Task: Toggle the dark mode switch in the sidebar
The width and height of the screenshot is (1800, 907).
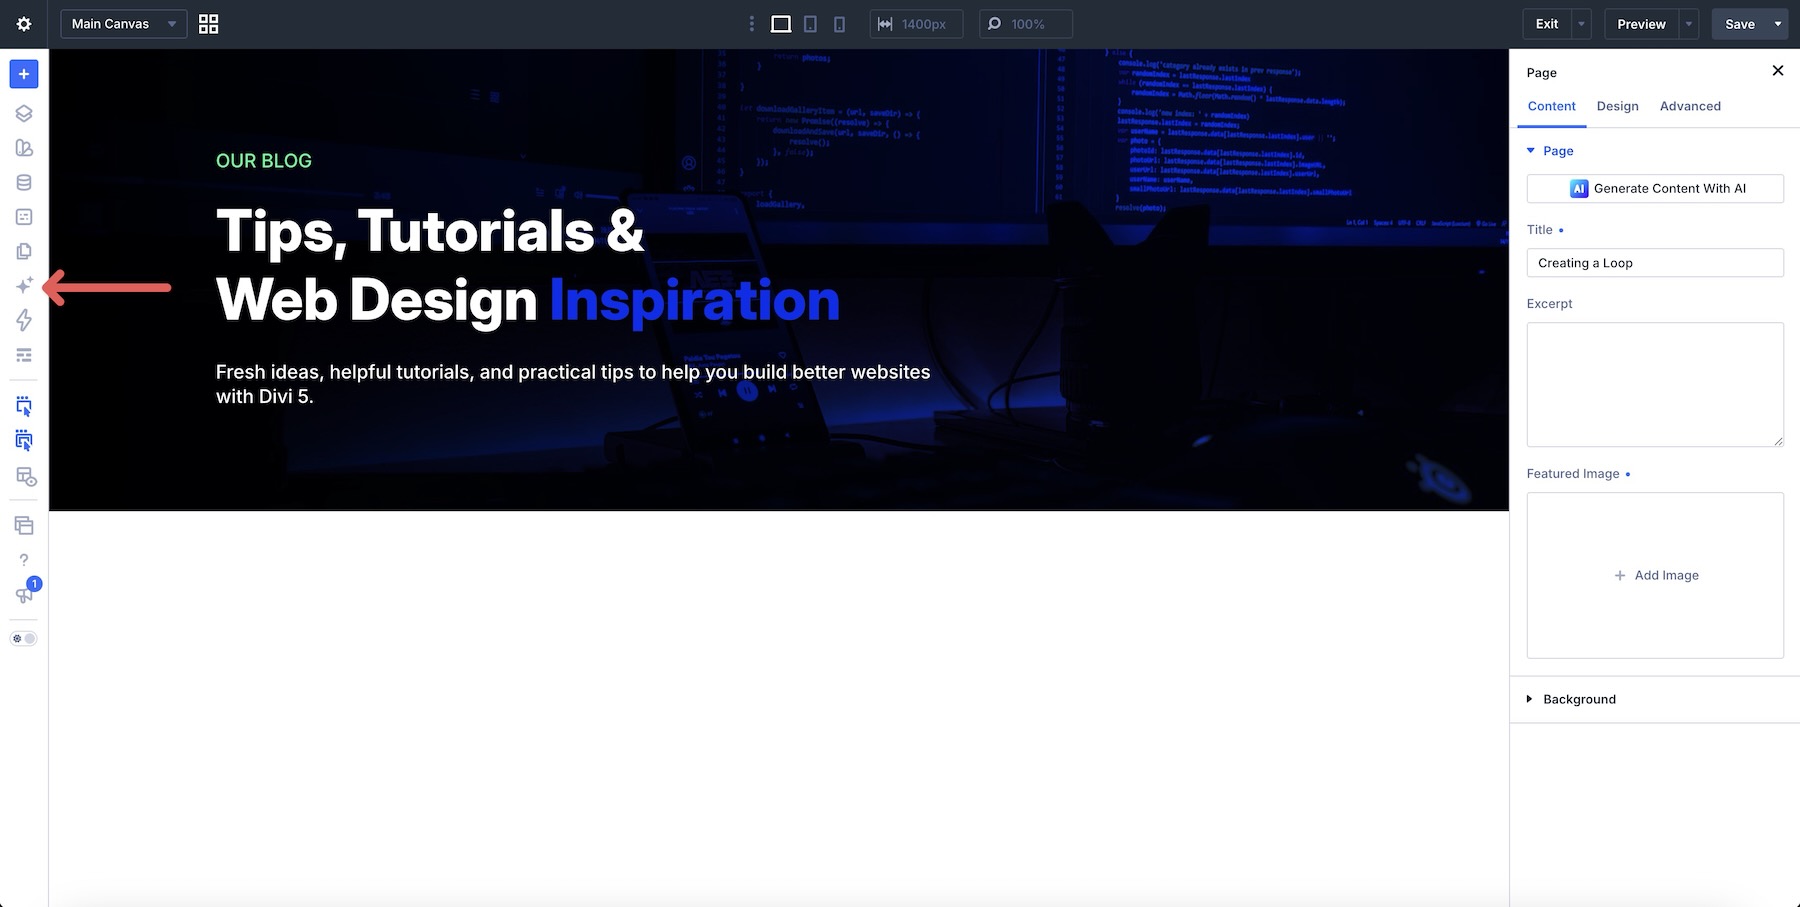Action: 24,638
